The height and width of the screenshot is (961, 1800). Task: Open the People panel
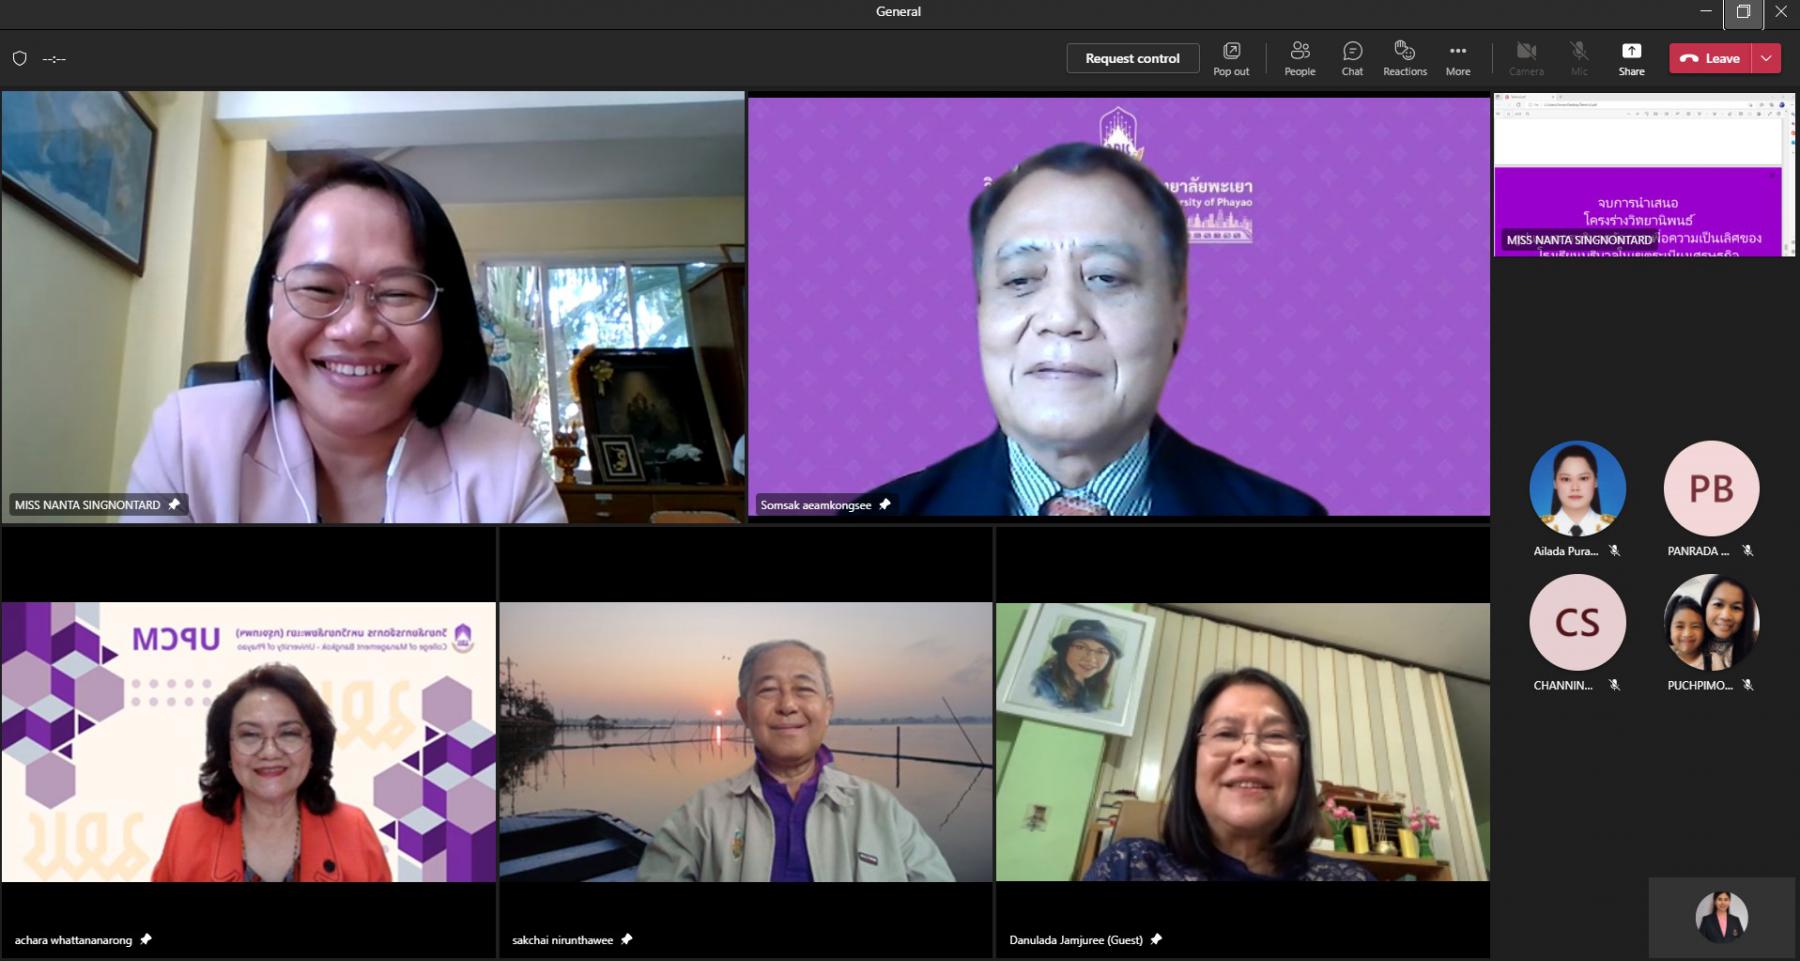pos(1299,58)
